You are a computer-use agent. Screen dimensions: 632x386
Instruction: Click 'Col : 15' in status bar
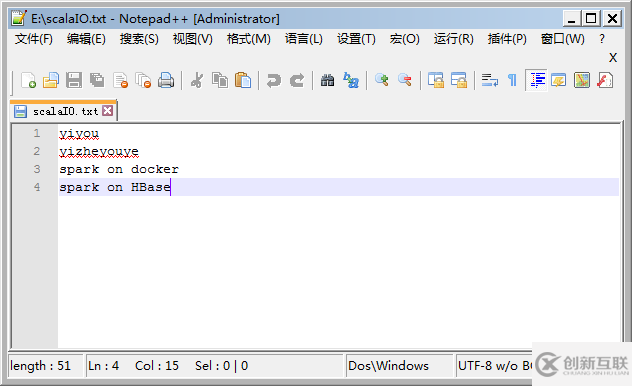157,366
